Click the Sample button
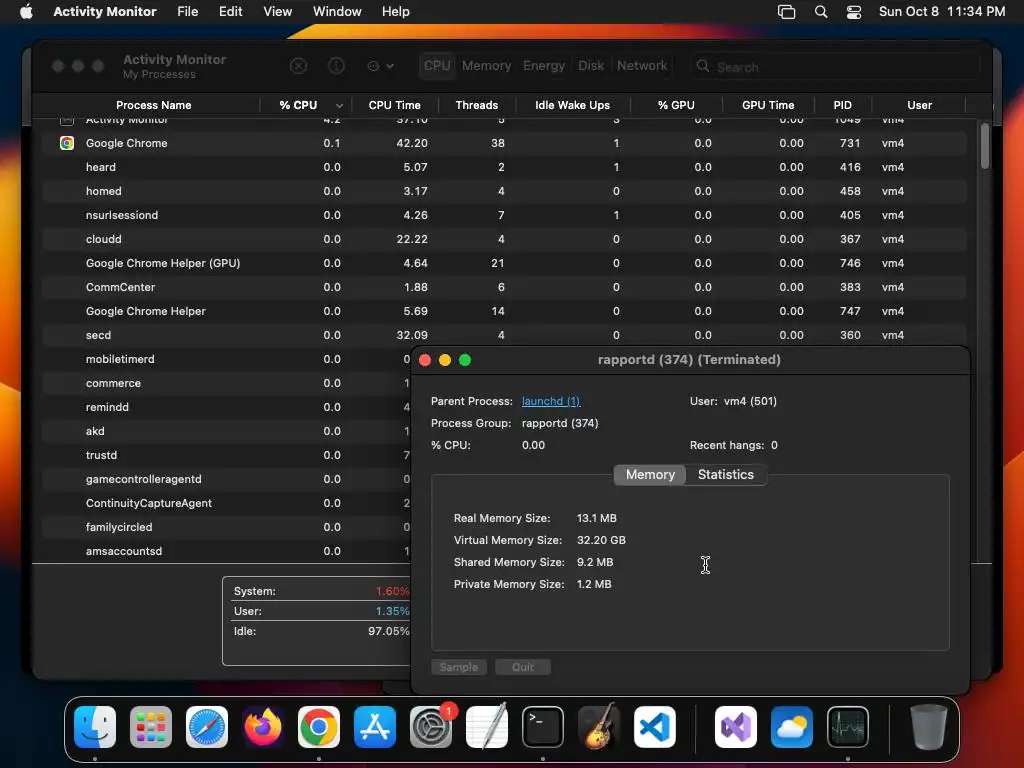The image size is (1024, 768). pyautogui.click(x=458, y=667)
